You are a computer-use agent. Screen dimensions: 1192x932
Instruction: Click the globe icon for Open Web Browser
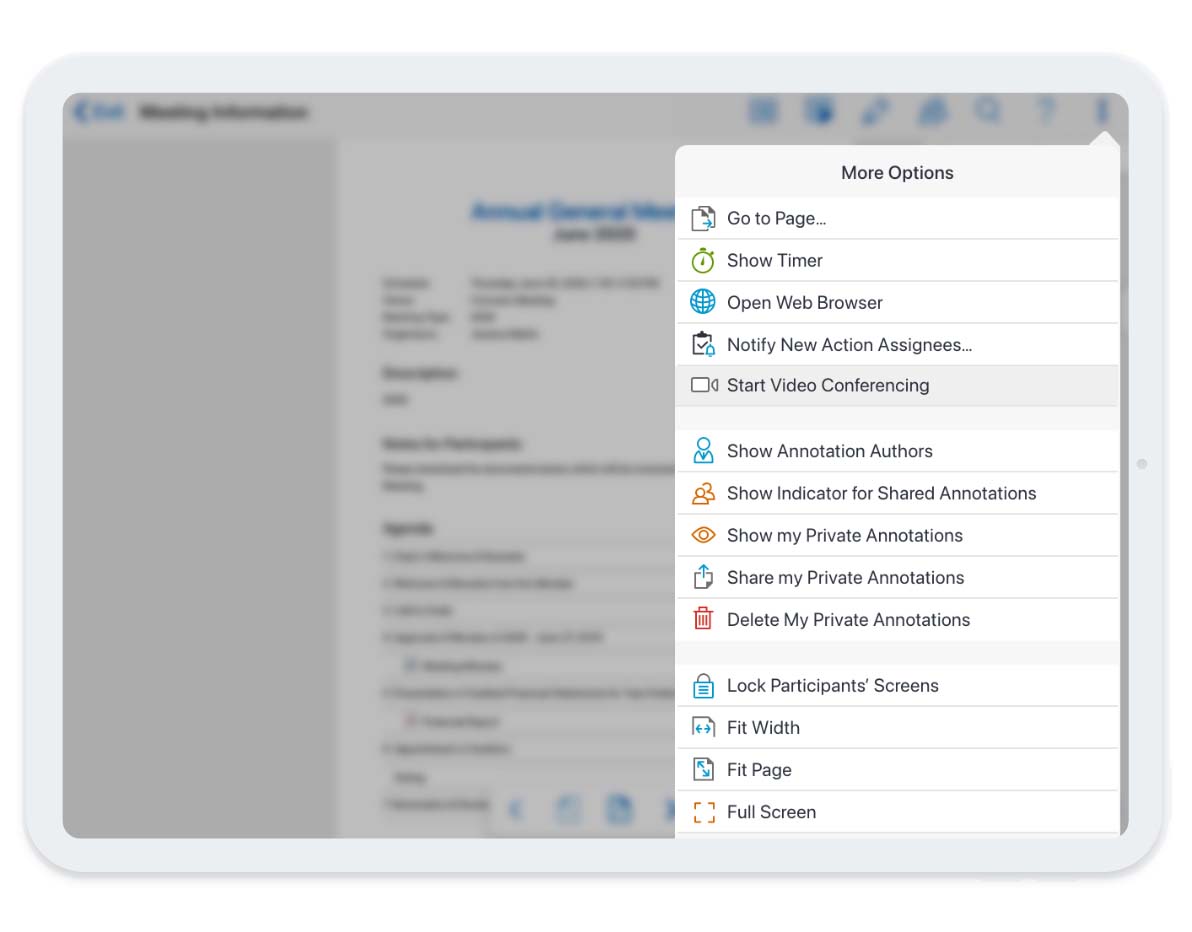(x=704, y=302)
